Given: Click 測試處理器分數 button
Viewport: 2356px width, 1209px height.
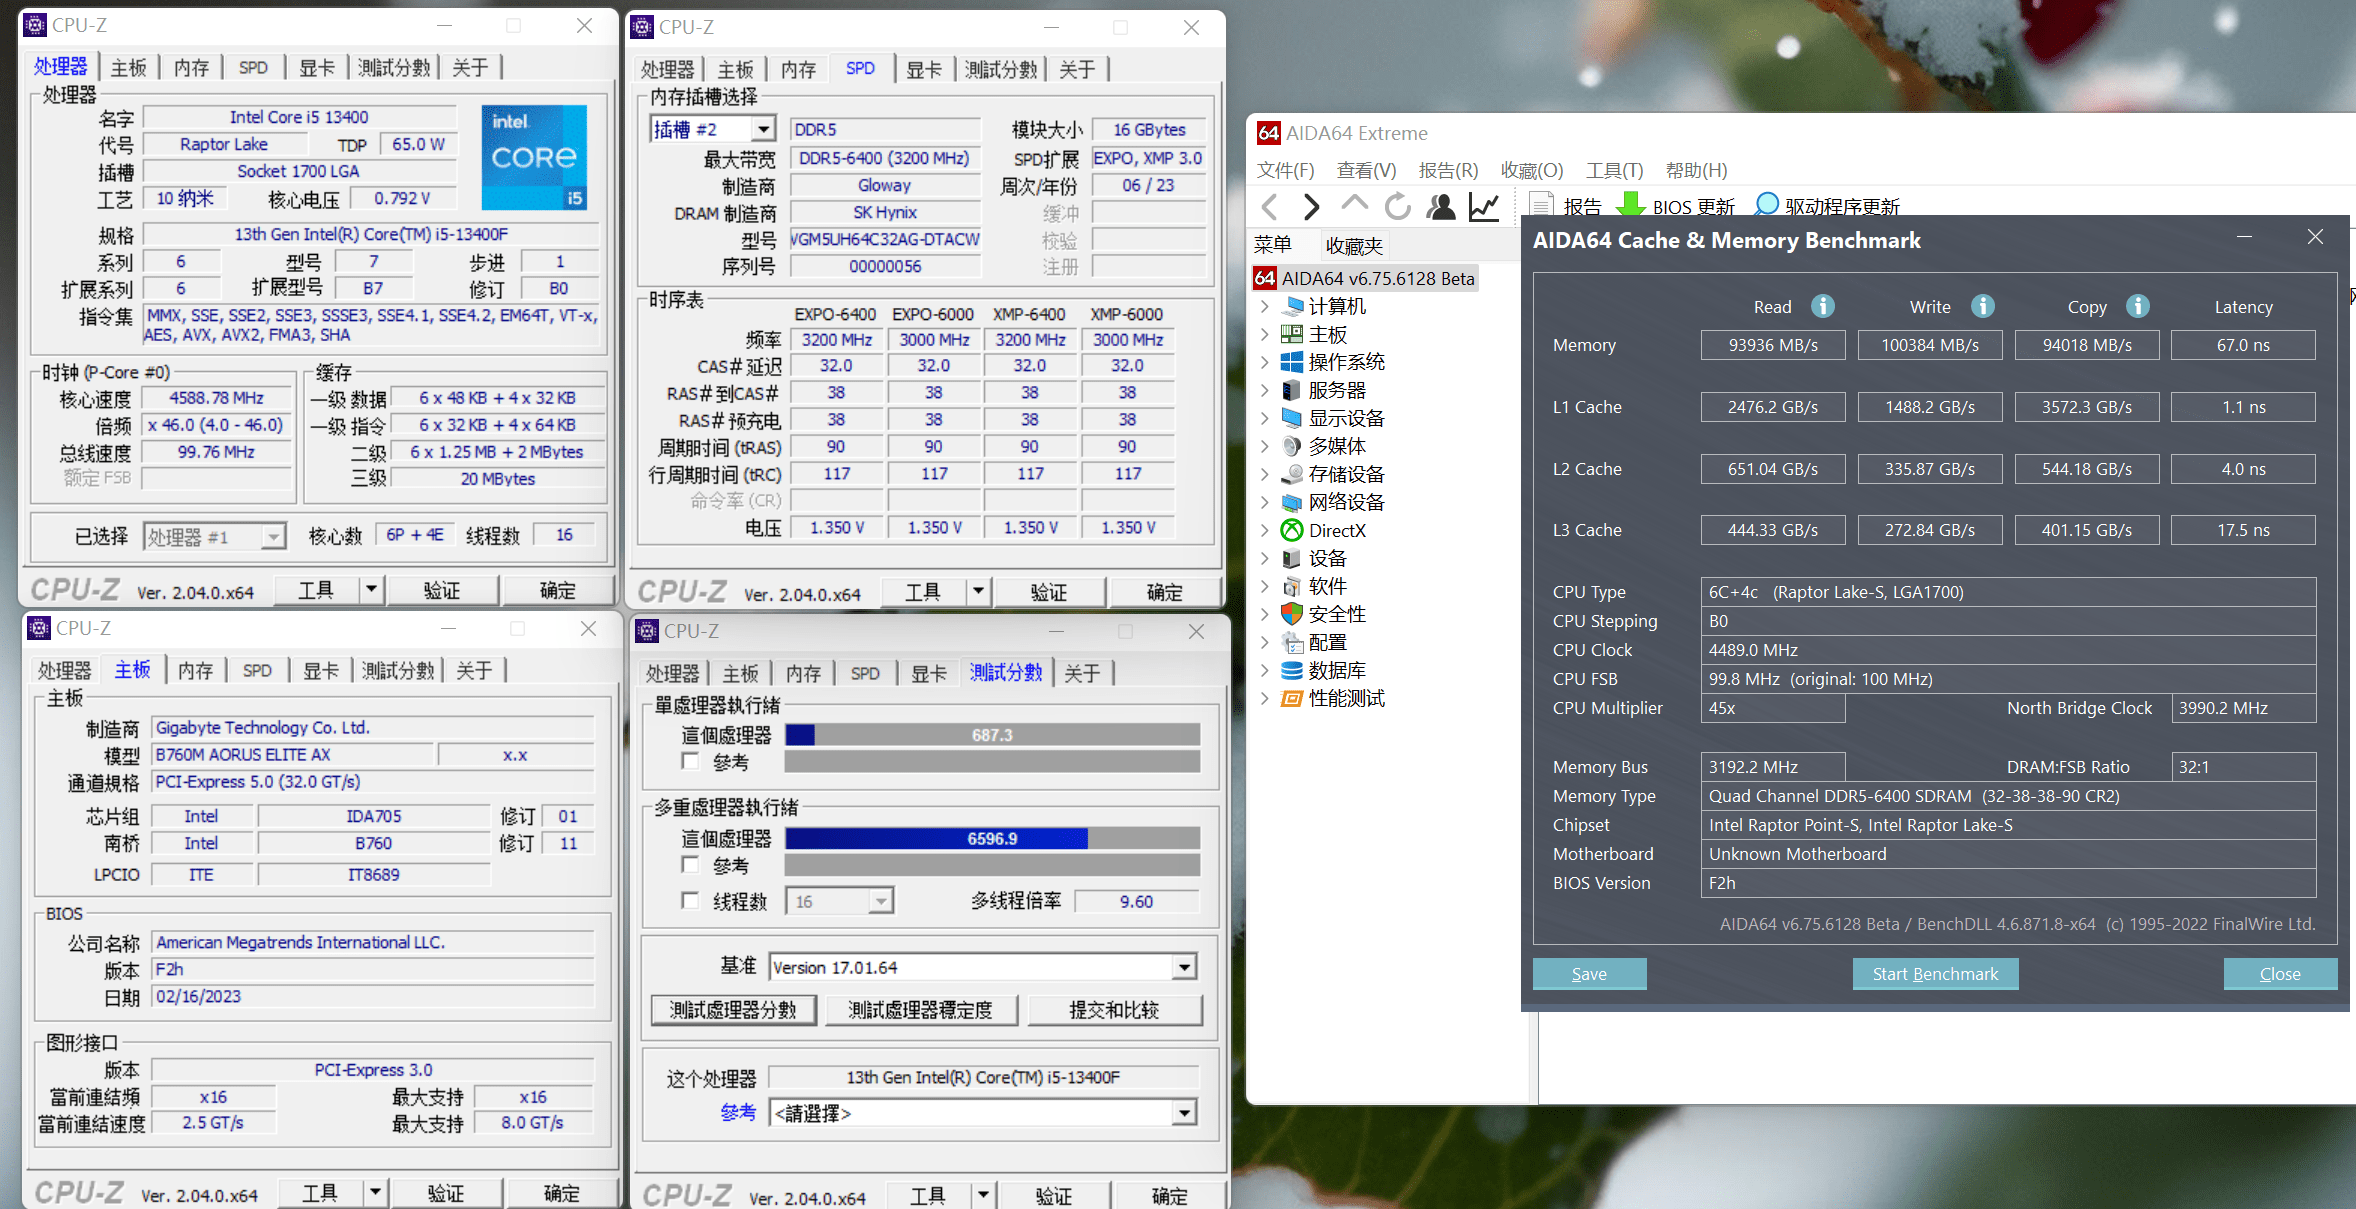Looking at the screenshot, I should (x=733, y=1010).
